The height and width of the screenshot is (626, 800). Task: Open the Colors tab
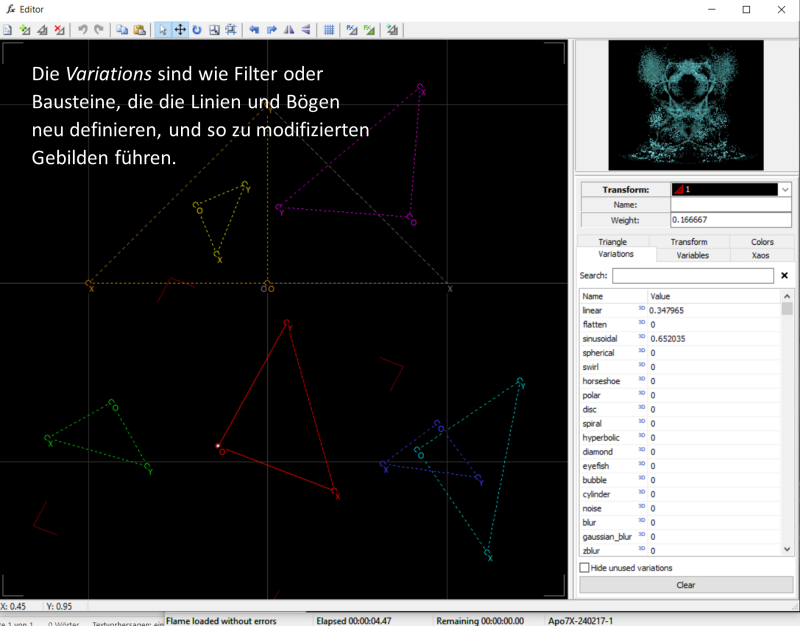click(x=762, y=242)
